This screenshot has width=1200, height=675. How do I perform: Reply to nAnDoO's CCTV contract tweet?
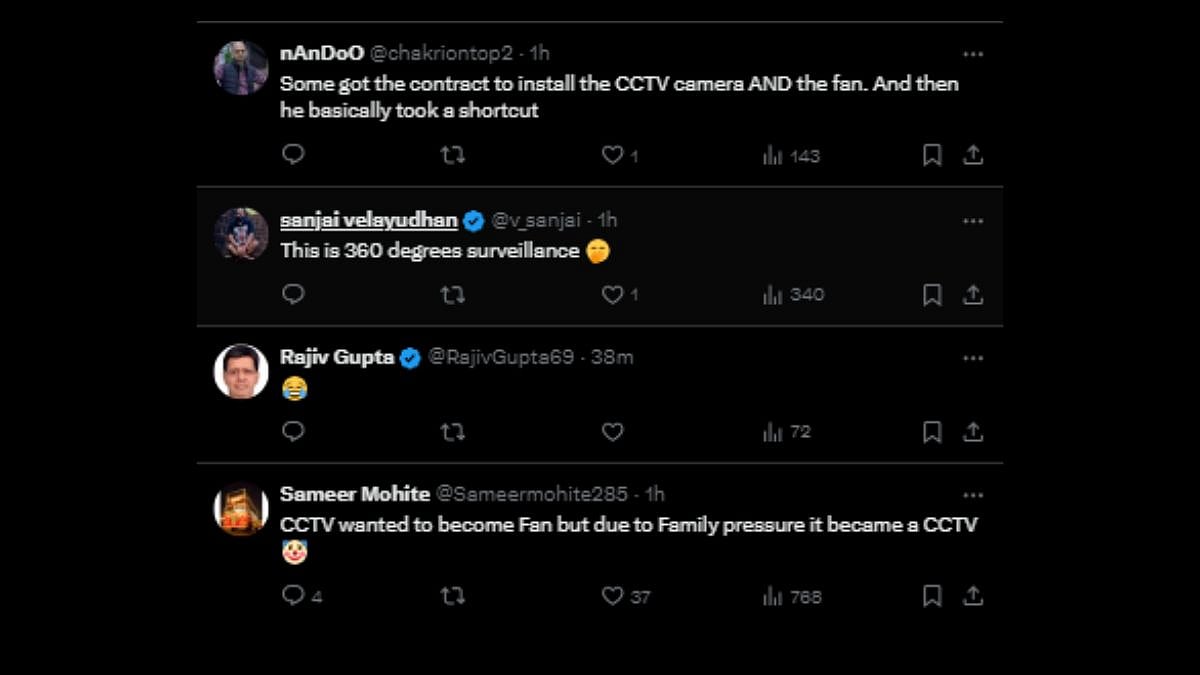(x=293, y=155)
